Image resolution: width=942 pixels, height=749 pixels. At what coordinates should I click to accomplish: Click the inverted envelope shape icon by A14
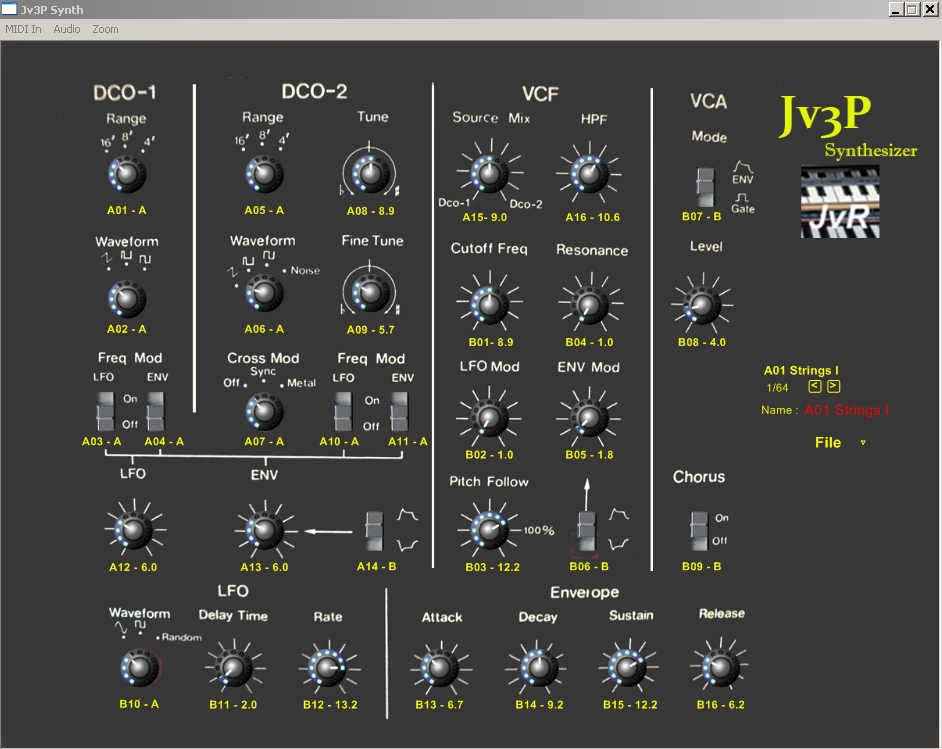407,545
